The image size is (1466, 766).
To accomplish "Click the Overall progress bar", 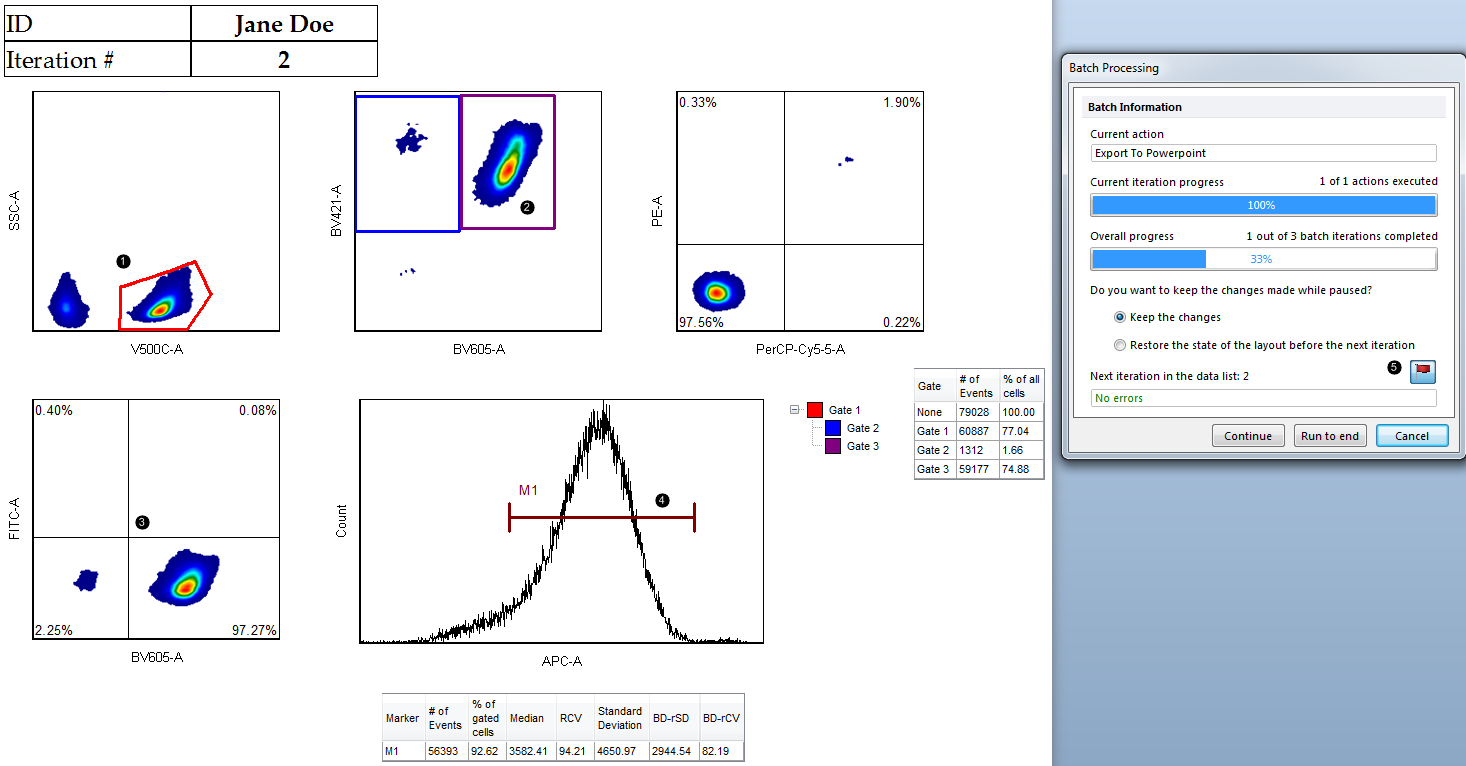I will tap(1263, 259).
